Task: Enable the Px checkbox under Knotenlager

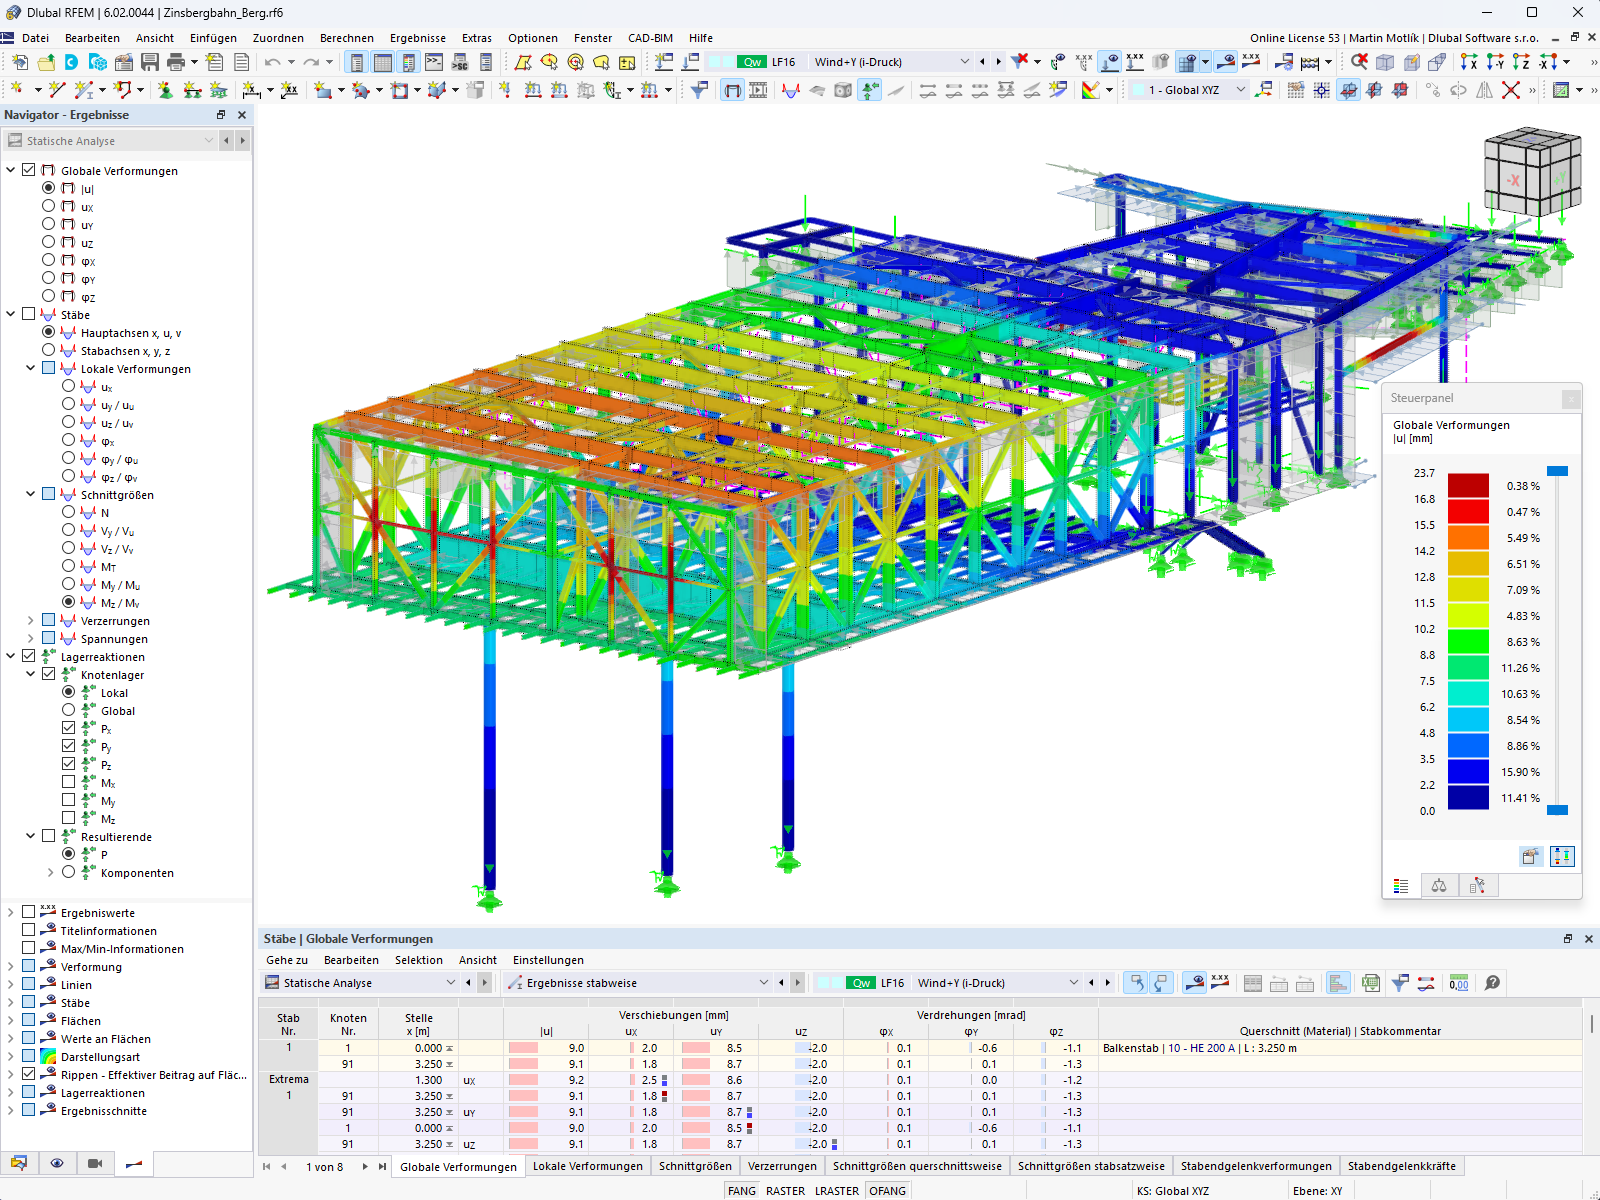Action: 69,729
